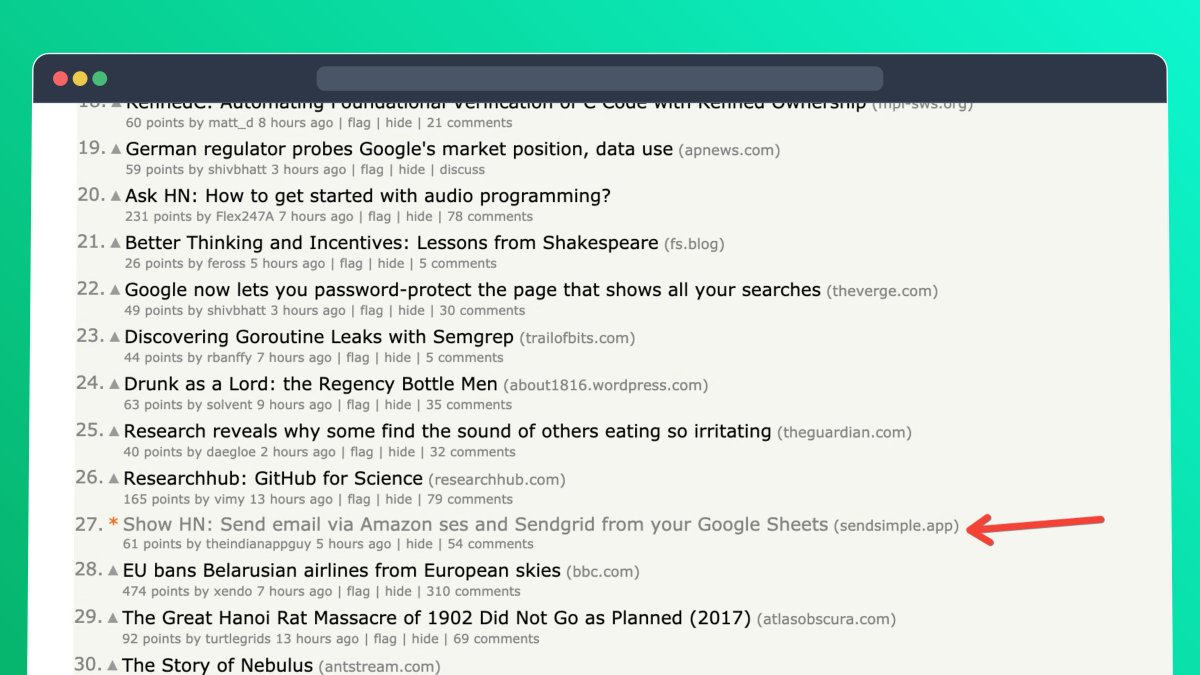Hide the Show HN sendsimple.app post
Image resolution: width=1200 pixels, height=675 pixels.
tap(419, 544)
